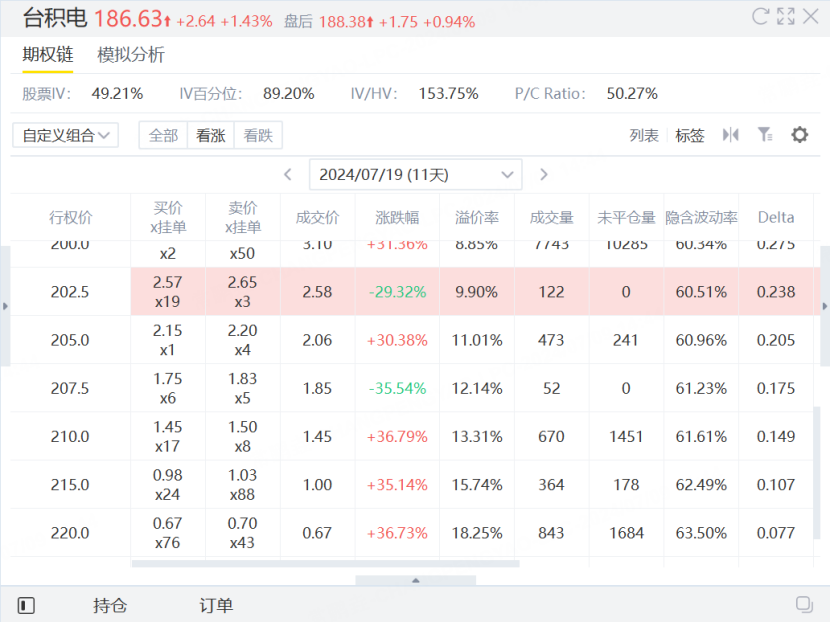Refresh the option chain data
This screenshot has width=830, height=623.
point(760,16)
